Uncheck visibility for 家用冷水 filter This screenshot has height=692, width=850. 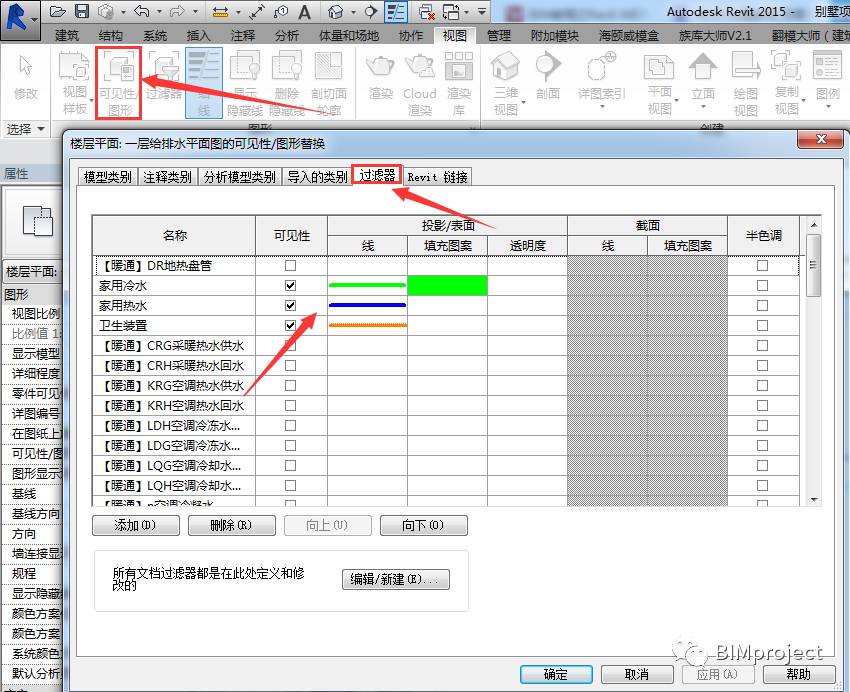click(x=291, y=286)
